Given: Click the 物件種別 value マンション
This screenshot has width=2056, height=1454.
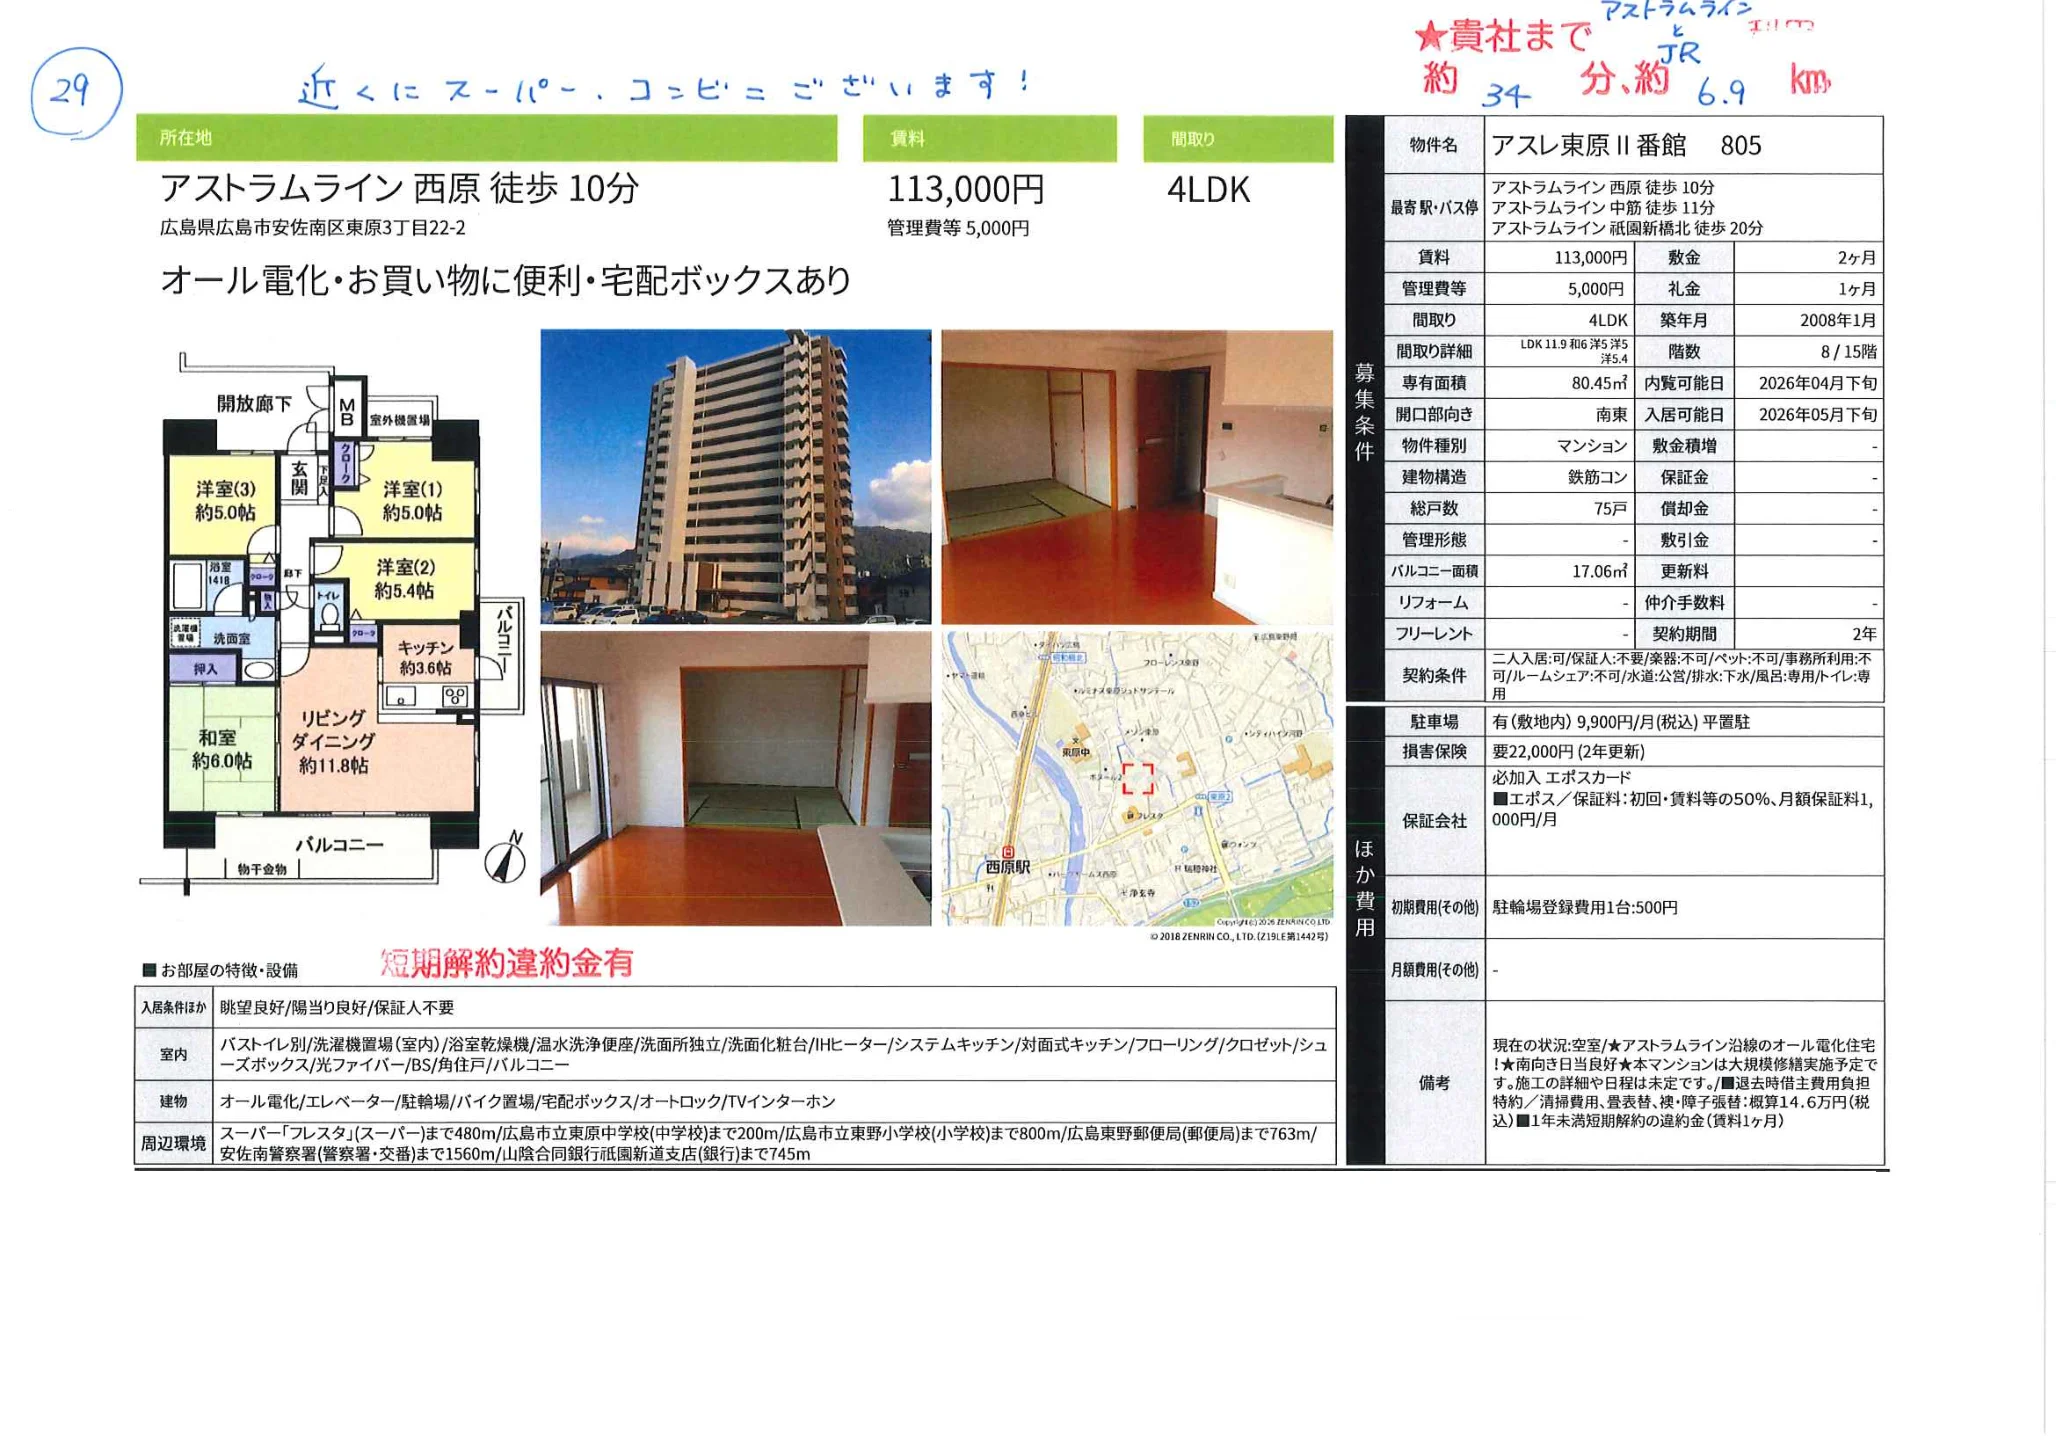Looking at the screenshot, I should pyautogui.click(x=1592, y=446).
